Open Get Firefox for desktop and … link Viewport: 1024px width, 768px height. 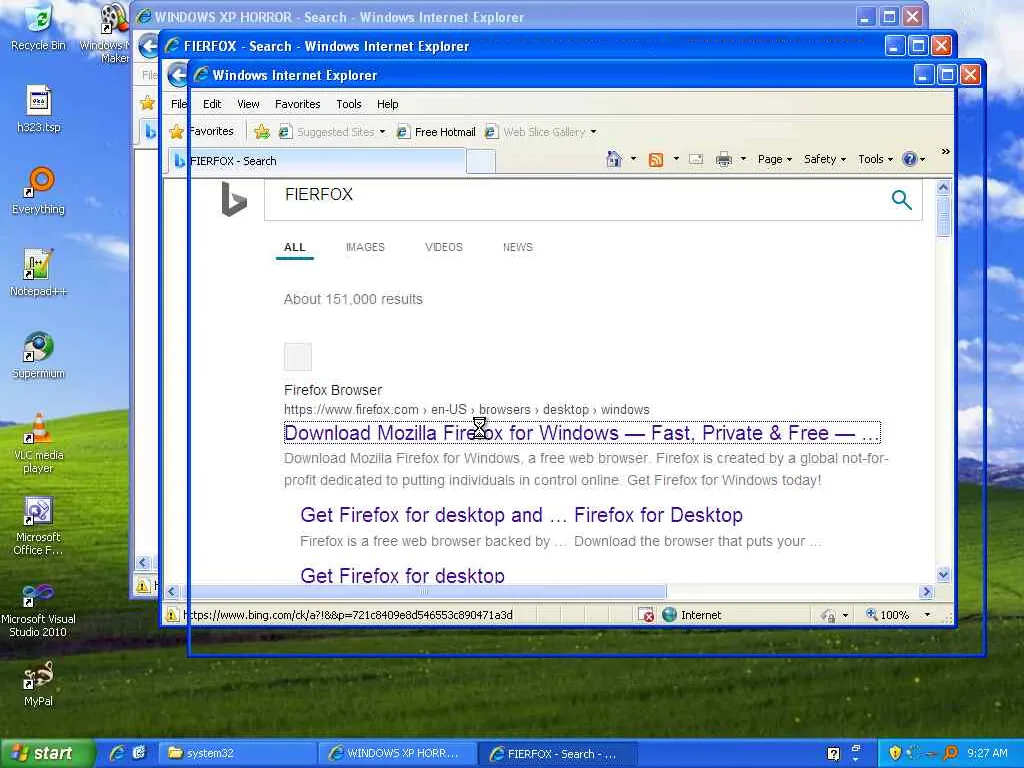click(434, 515)
